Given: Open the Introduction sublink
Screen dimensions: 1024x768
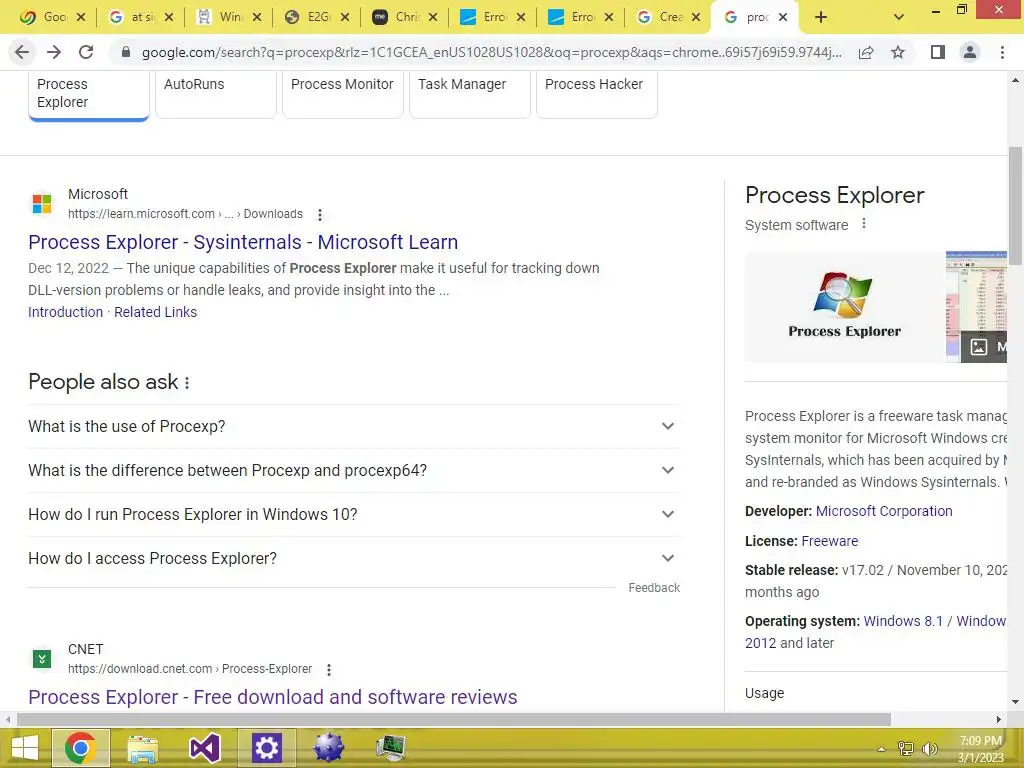Looking at the screenshot, I should [x=65, y=312].
